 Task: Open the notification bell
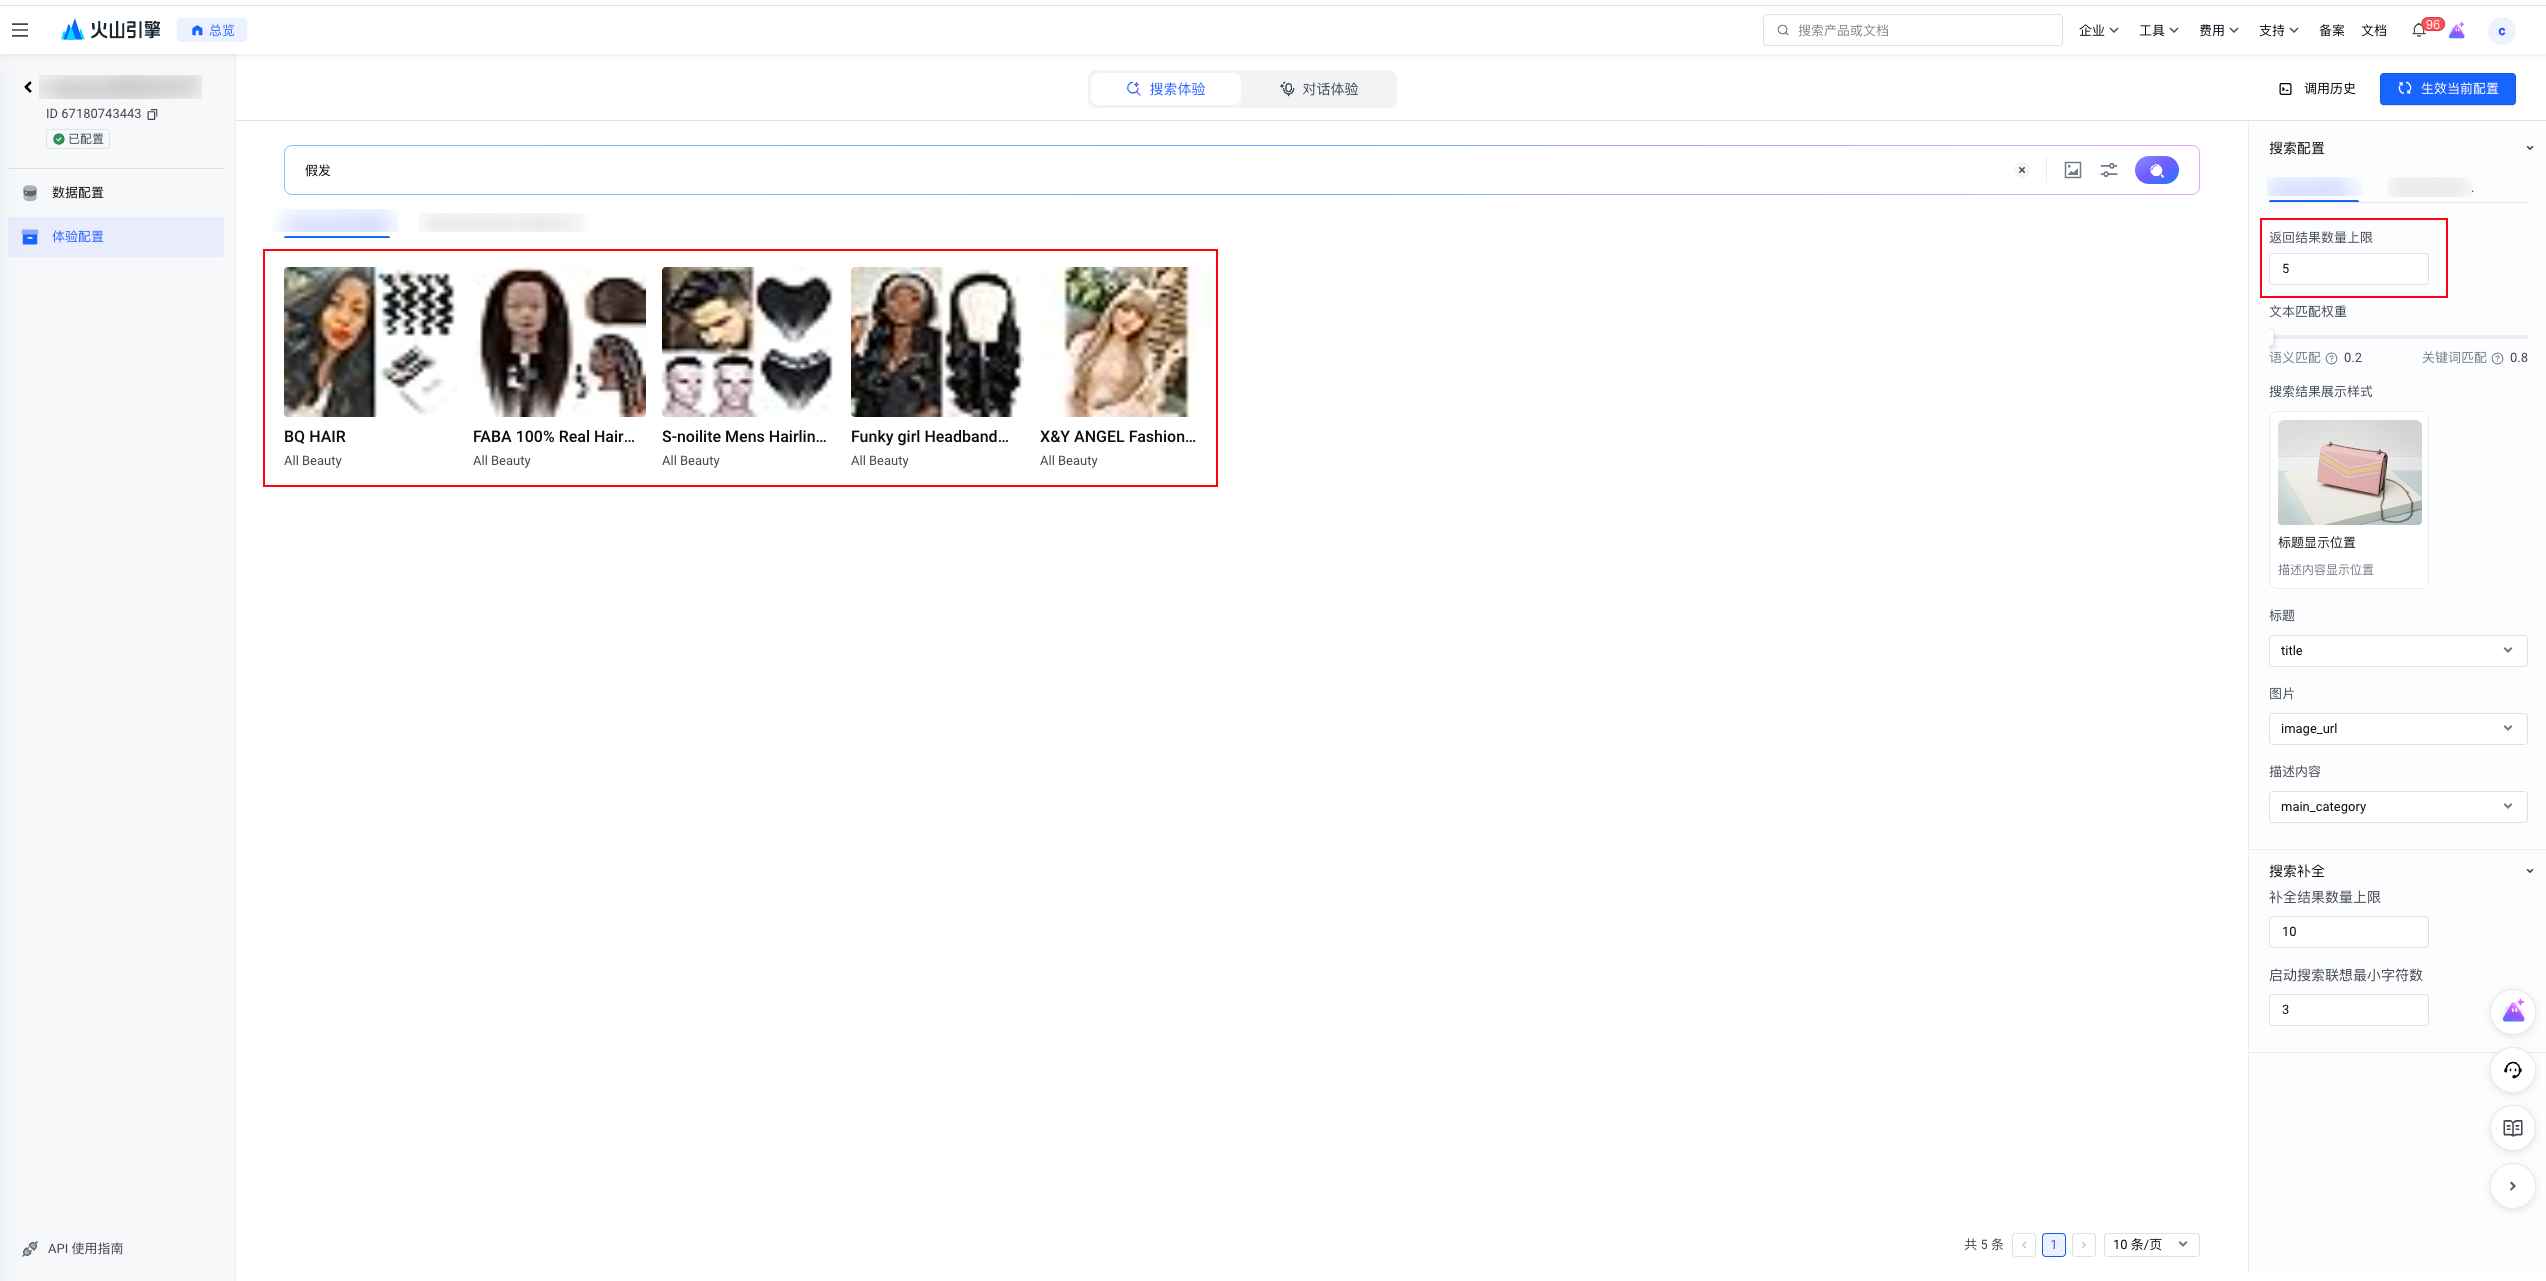click(2418, 31)
